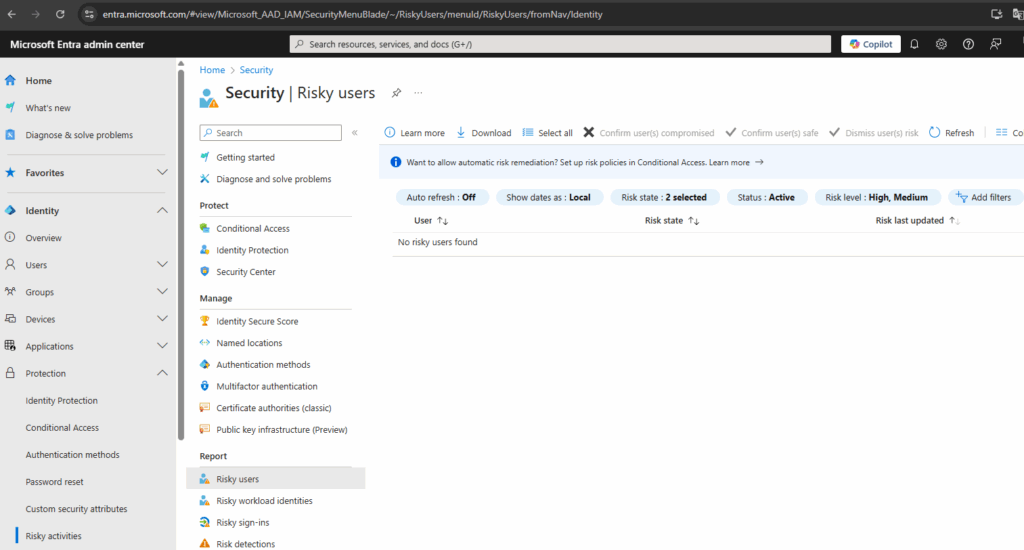Viewport: 1024px width, 550px height.
Task: Open the help question mark icon
Action: 968,44
